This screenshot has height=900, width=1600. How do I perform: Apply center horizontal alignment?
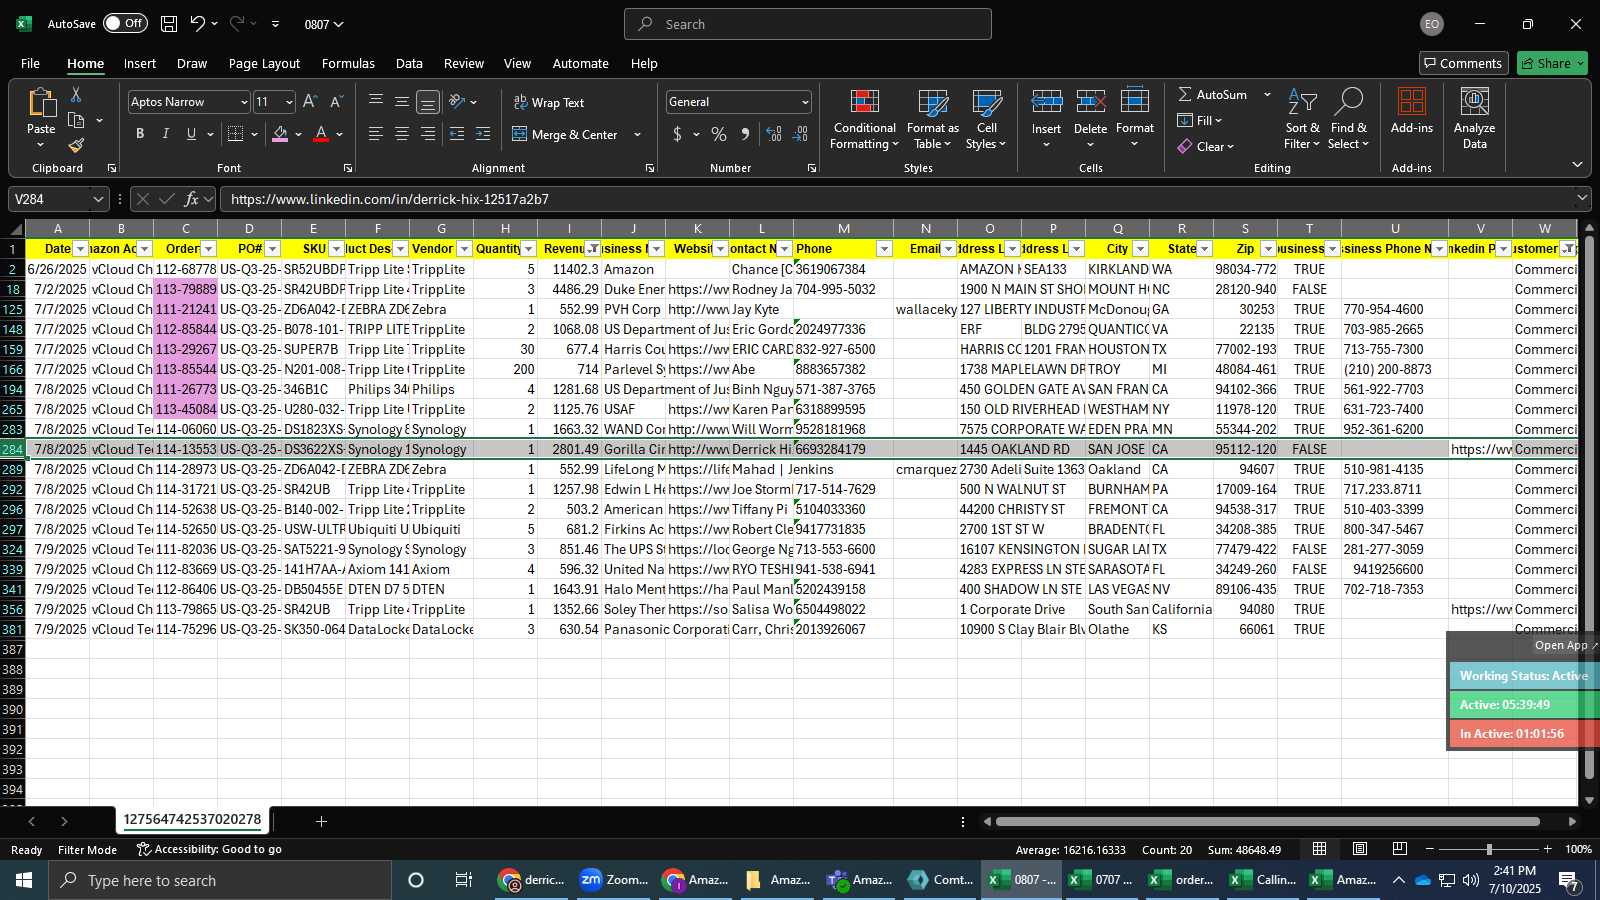tap(402, 134)
